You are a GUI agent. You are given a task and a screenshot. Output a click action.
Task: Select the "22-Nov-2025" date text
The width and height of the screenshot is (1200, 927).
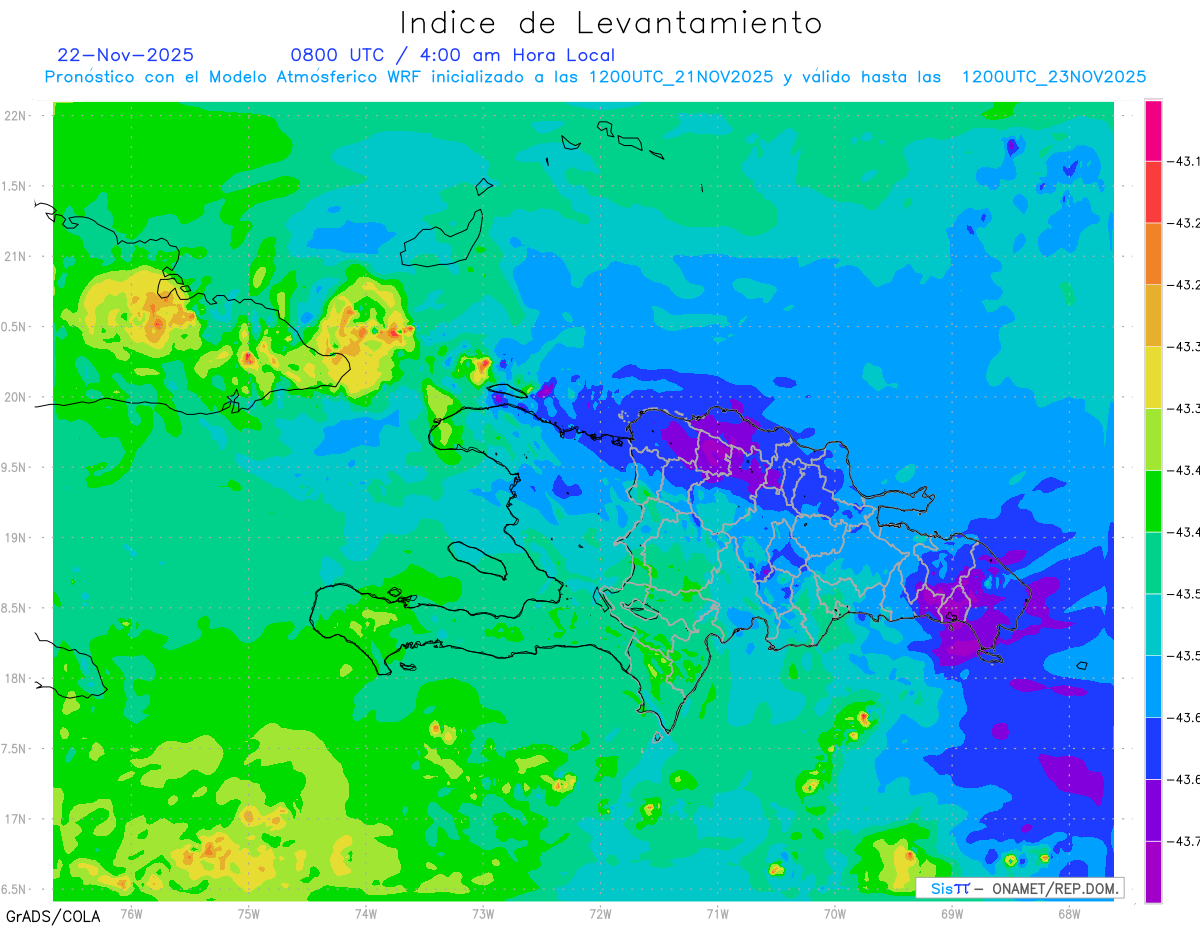[x=126, y=54]
